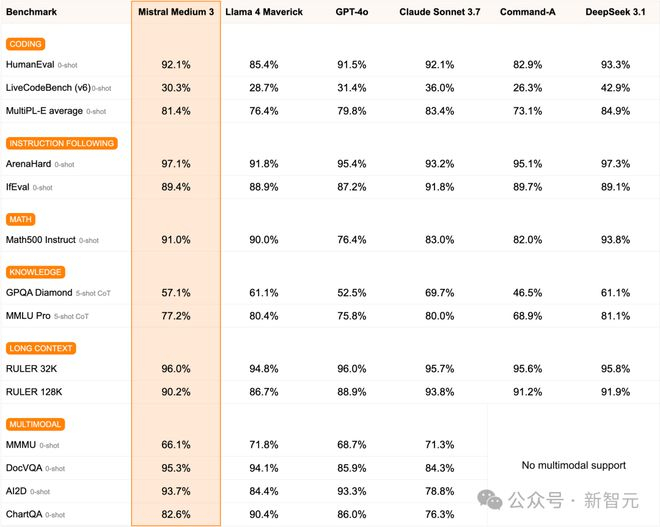Click Mistral's 97.1% ArenaHard score cell
This screenshot has height=527, width=660.
tap(176, 163)
